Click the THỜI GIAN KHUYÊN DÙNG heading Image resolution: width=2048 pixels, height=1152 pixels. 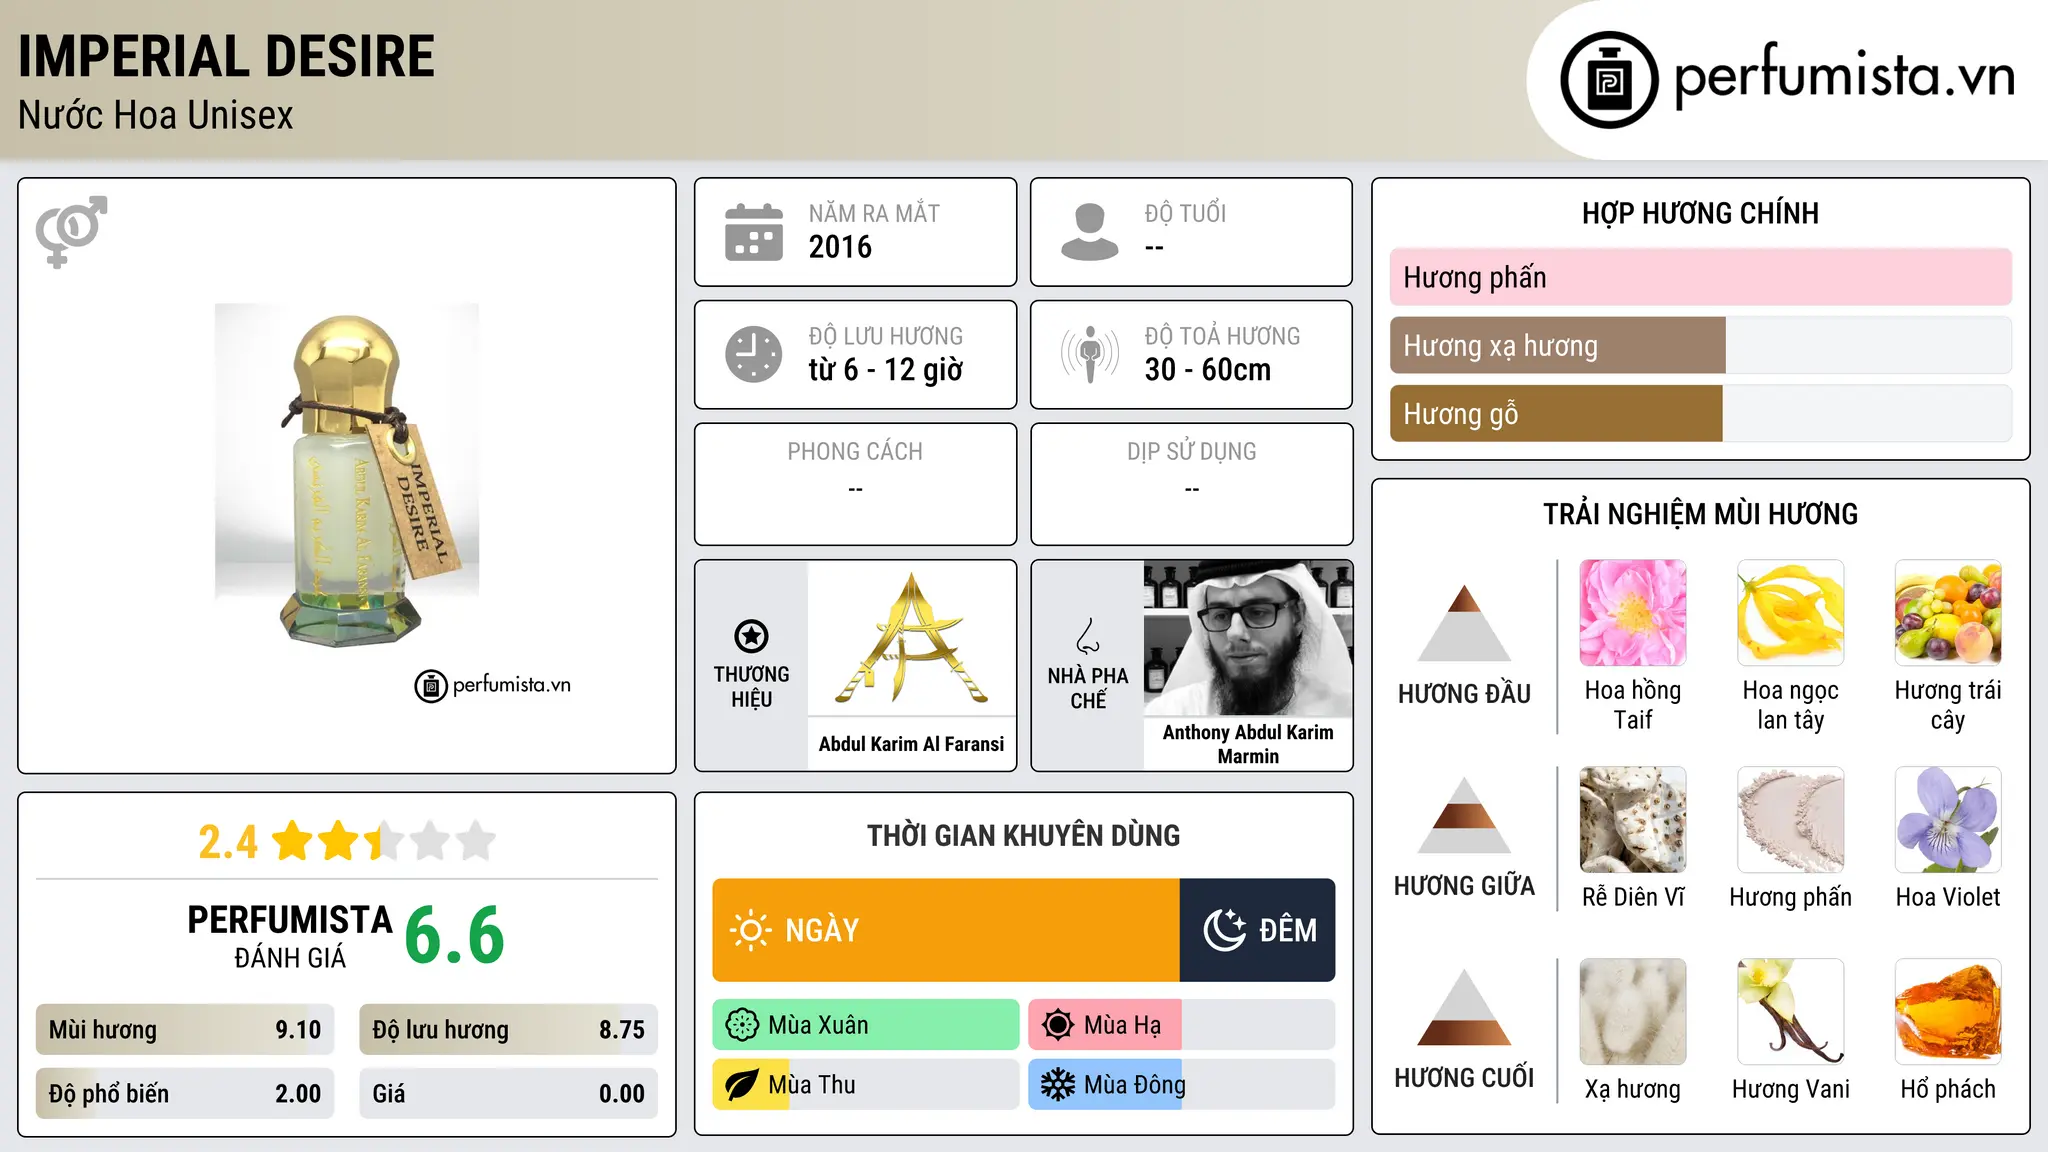tap(1023, 835)
